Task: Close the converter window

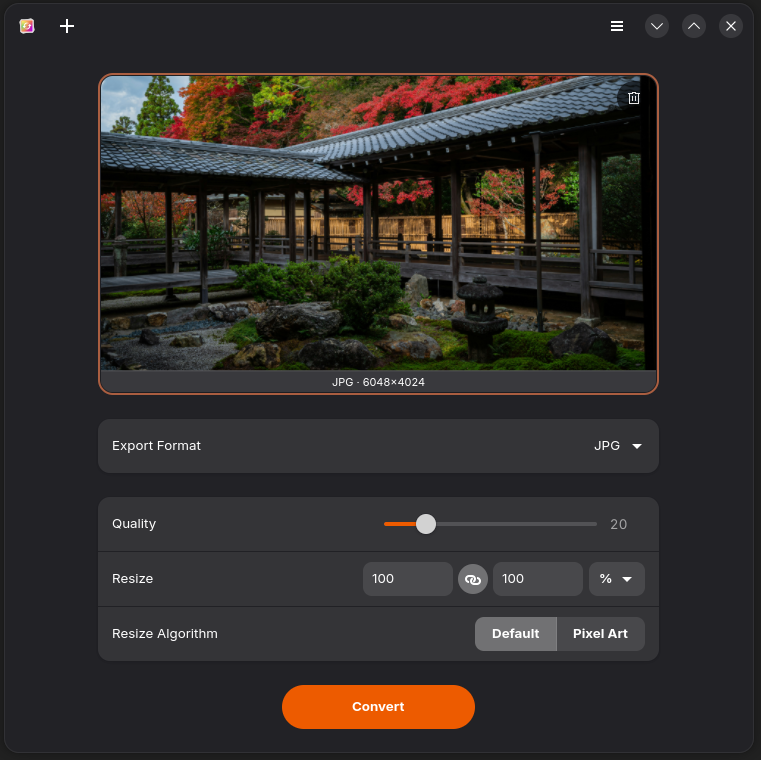Action: coord(731,26)
